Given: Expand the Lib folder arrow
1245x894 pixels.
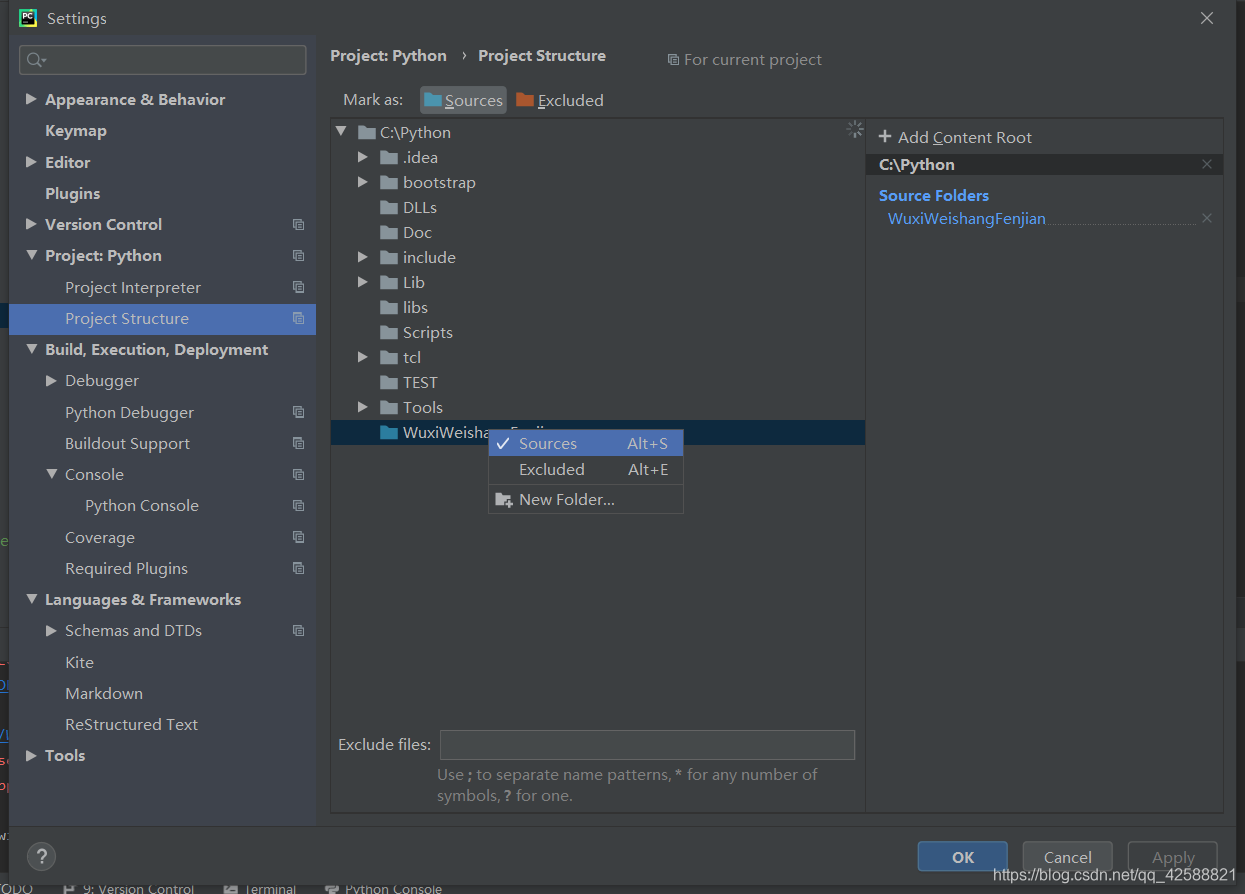Looking at the screenshot, I should coord(363,282).
